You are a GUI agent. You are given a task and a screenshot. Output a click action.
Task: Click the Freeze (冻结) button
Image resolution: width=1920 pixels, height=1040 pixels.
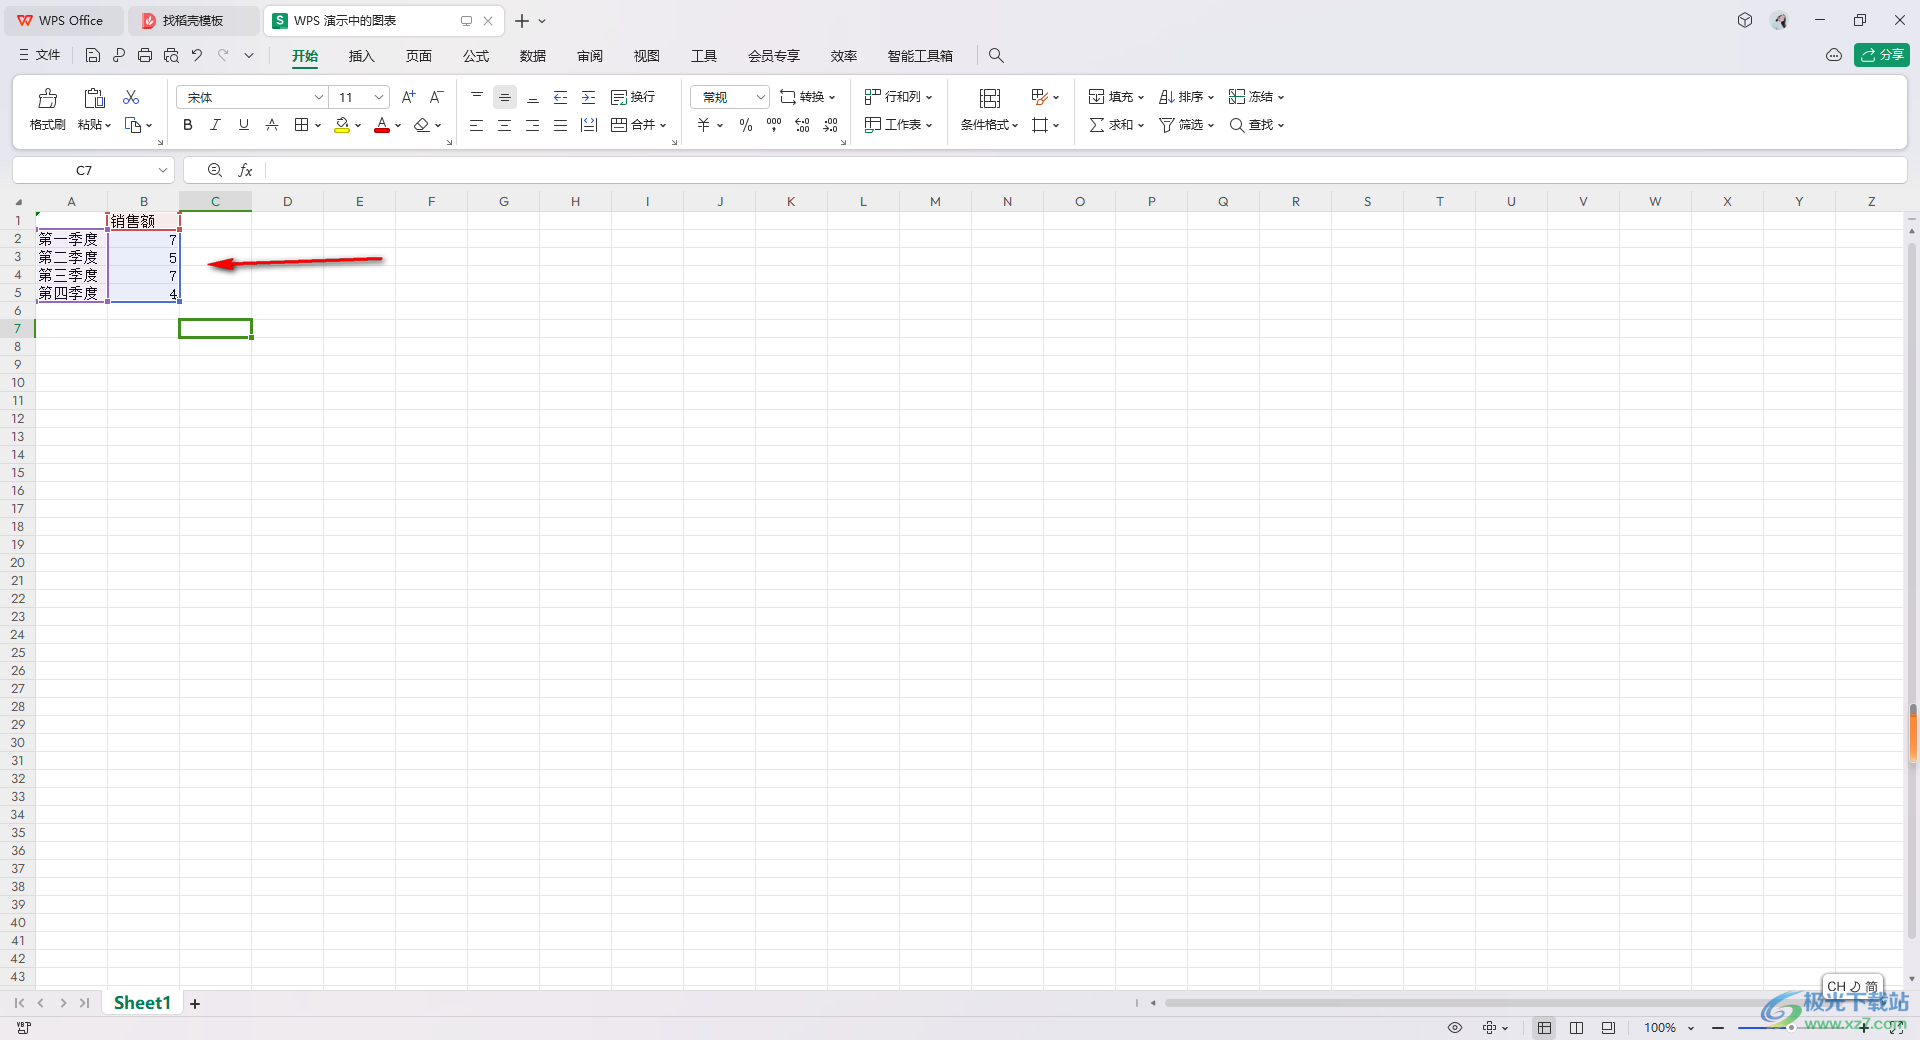pos(1256,97)
